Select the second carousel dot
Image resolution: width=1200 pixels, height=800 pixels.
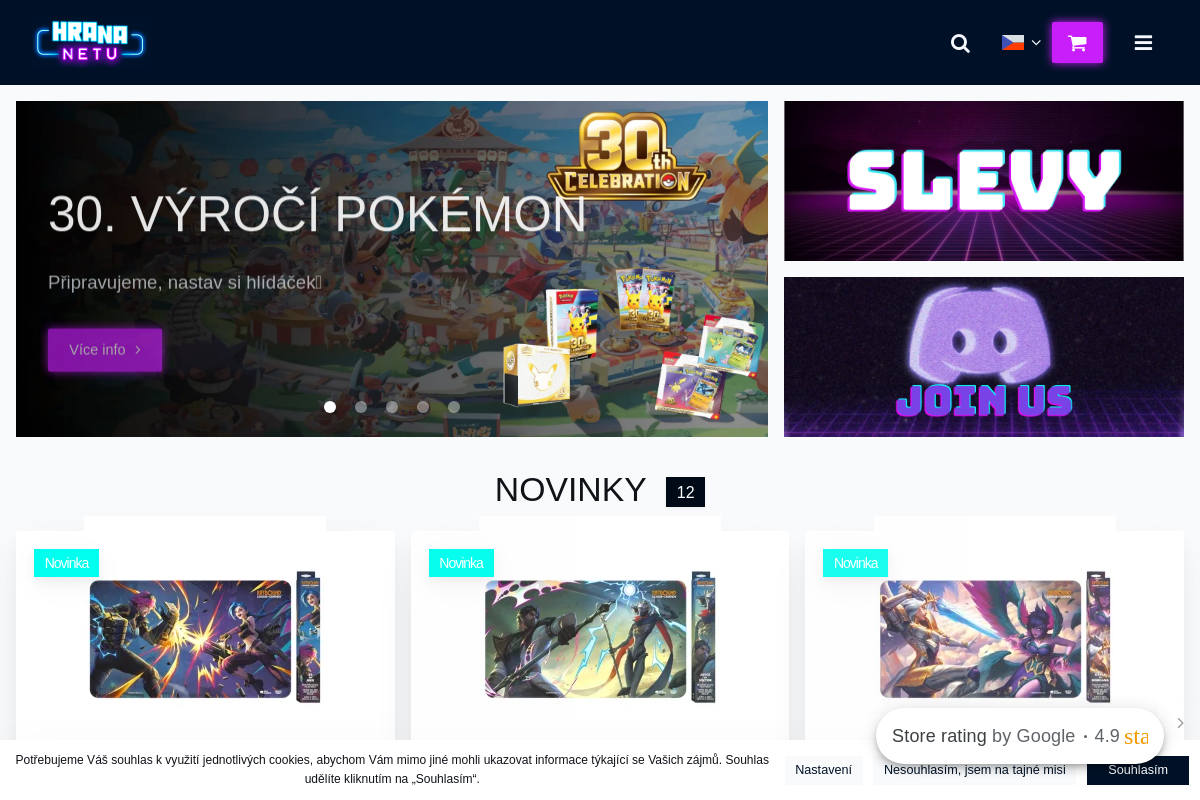click(x=361, y=407)
